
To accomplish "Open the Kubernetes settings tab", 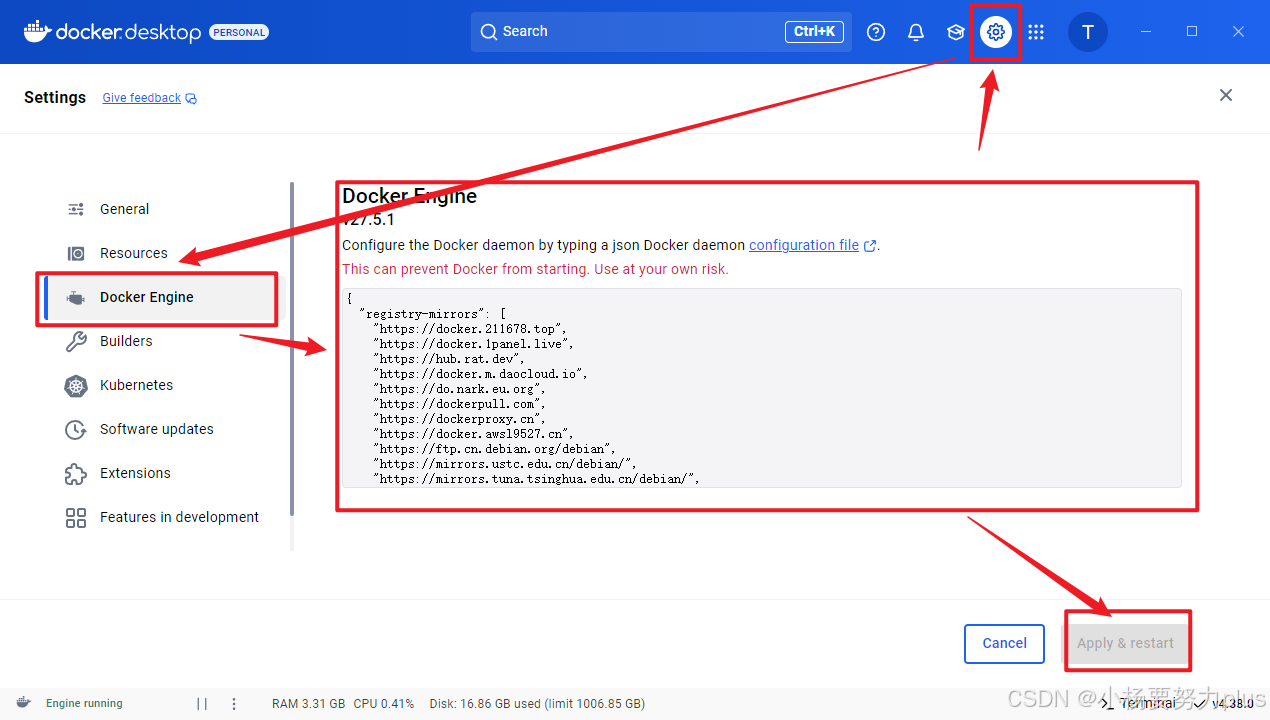I will [x=165, y=385].
